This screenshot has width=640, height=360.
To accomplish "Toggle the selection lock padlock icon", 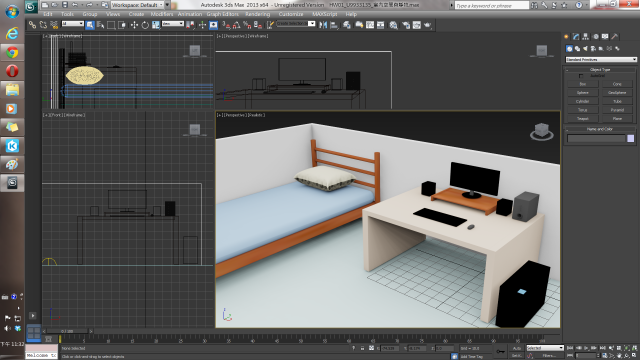I will click(362, 348).
